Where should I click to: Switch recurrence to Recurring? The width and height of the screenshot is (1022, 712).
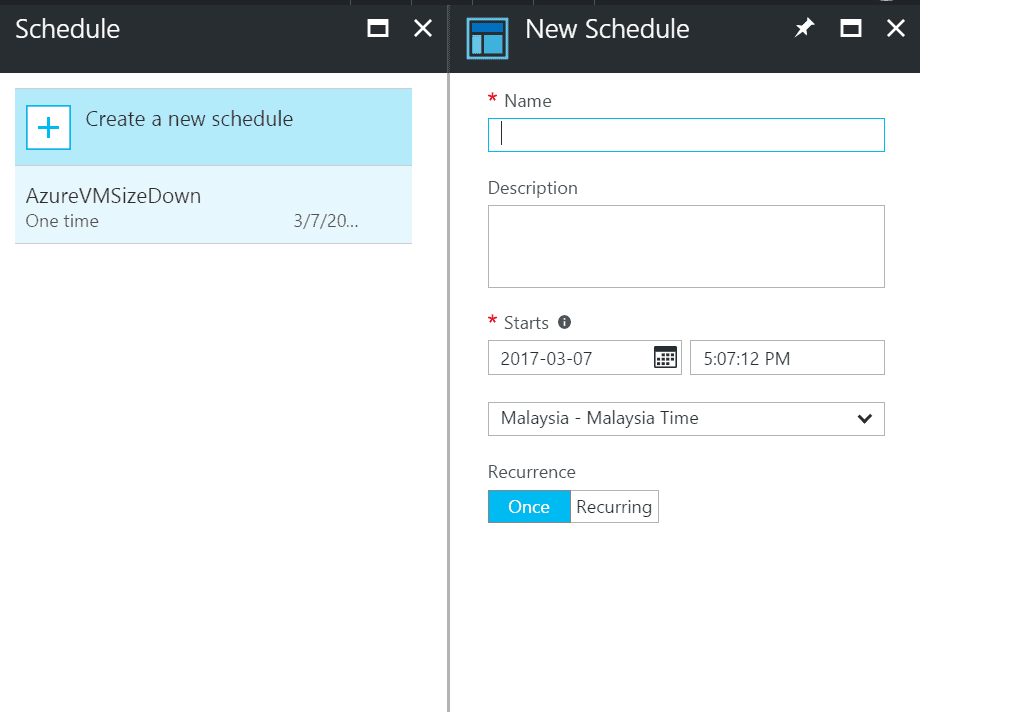tap(613, 506)
